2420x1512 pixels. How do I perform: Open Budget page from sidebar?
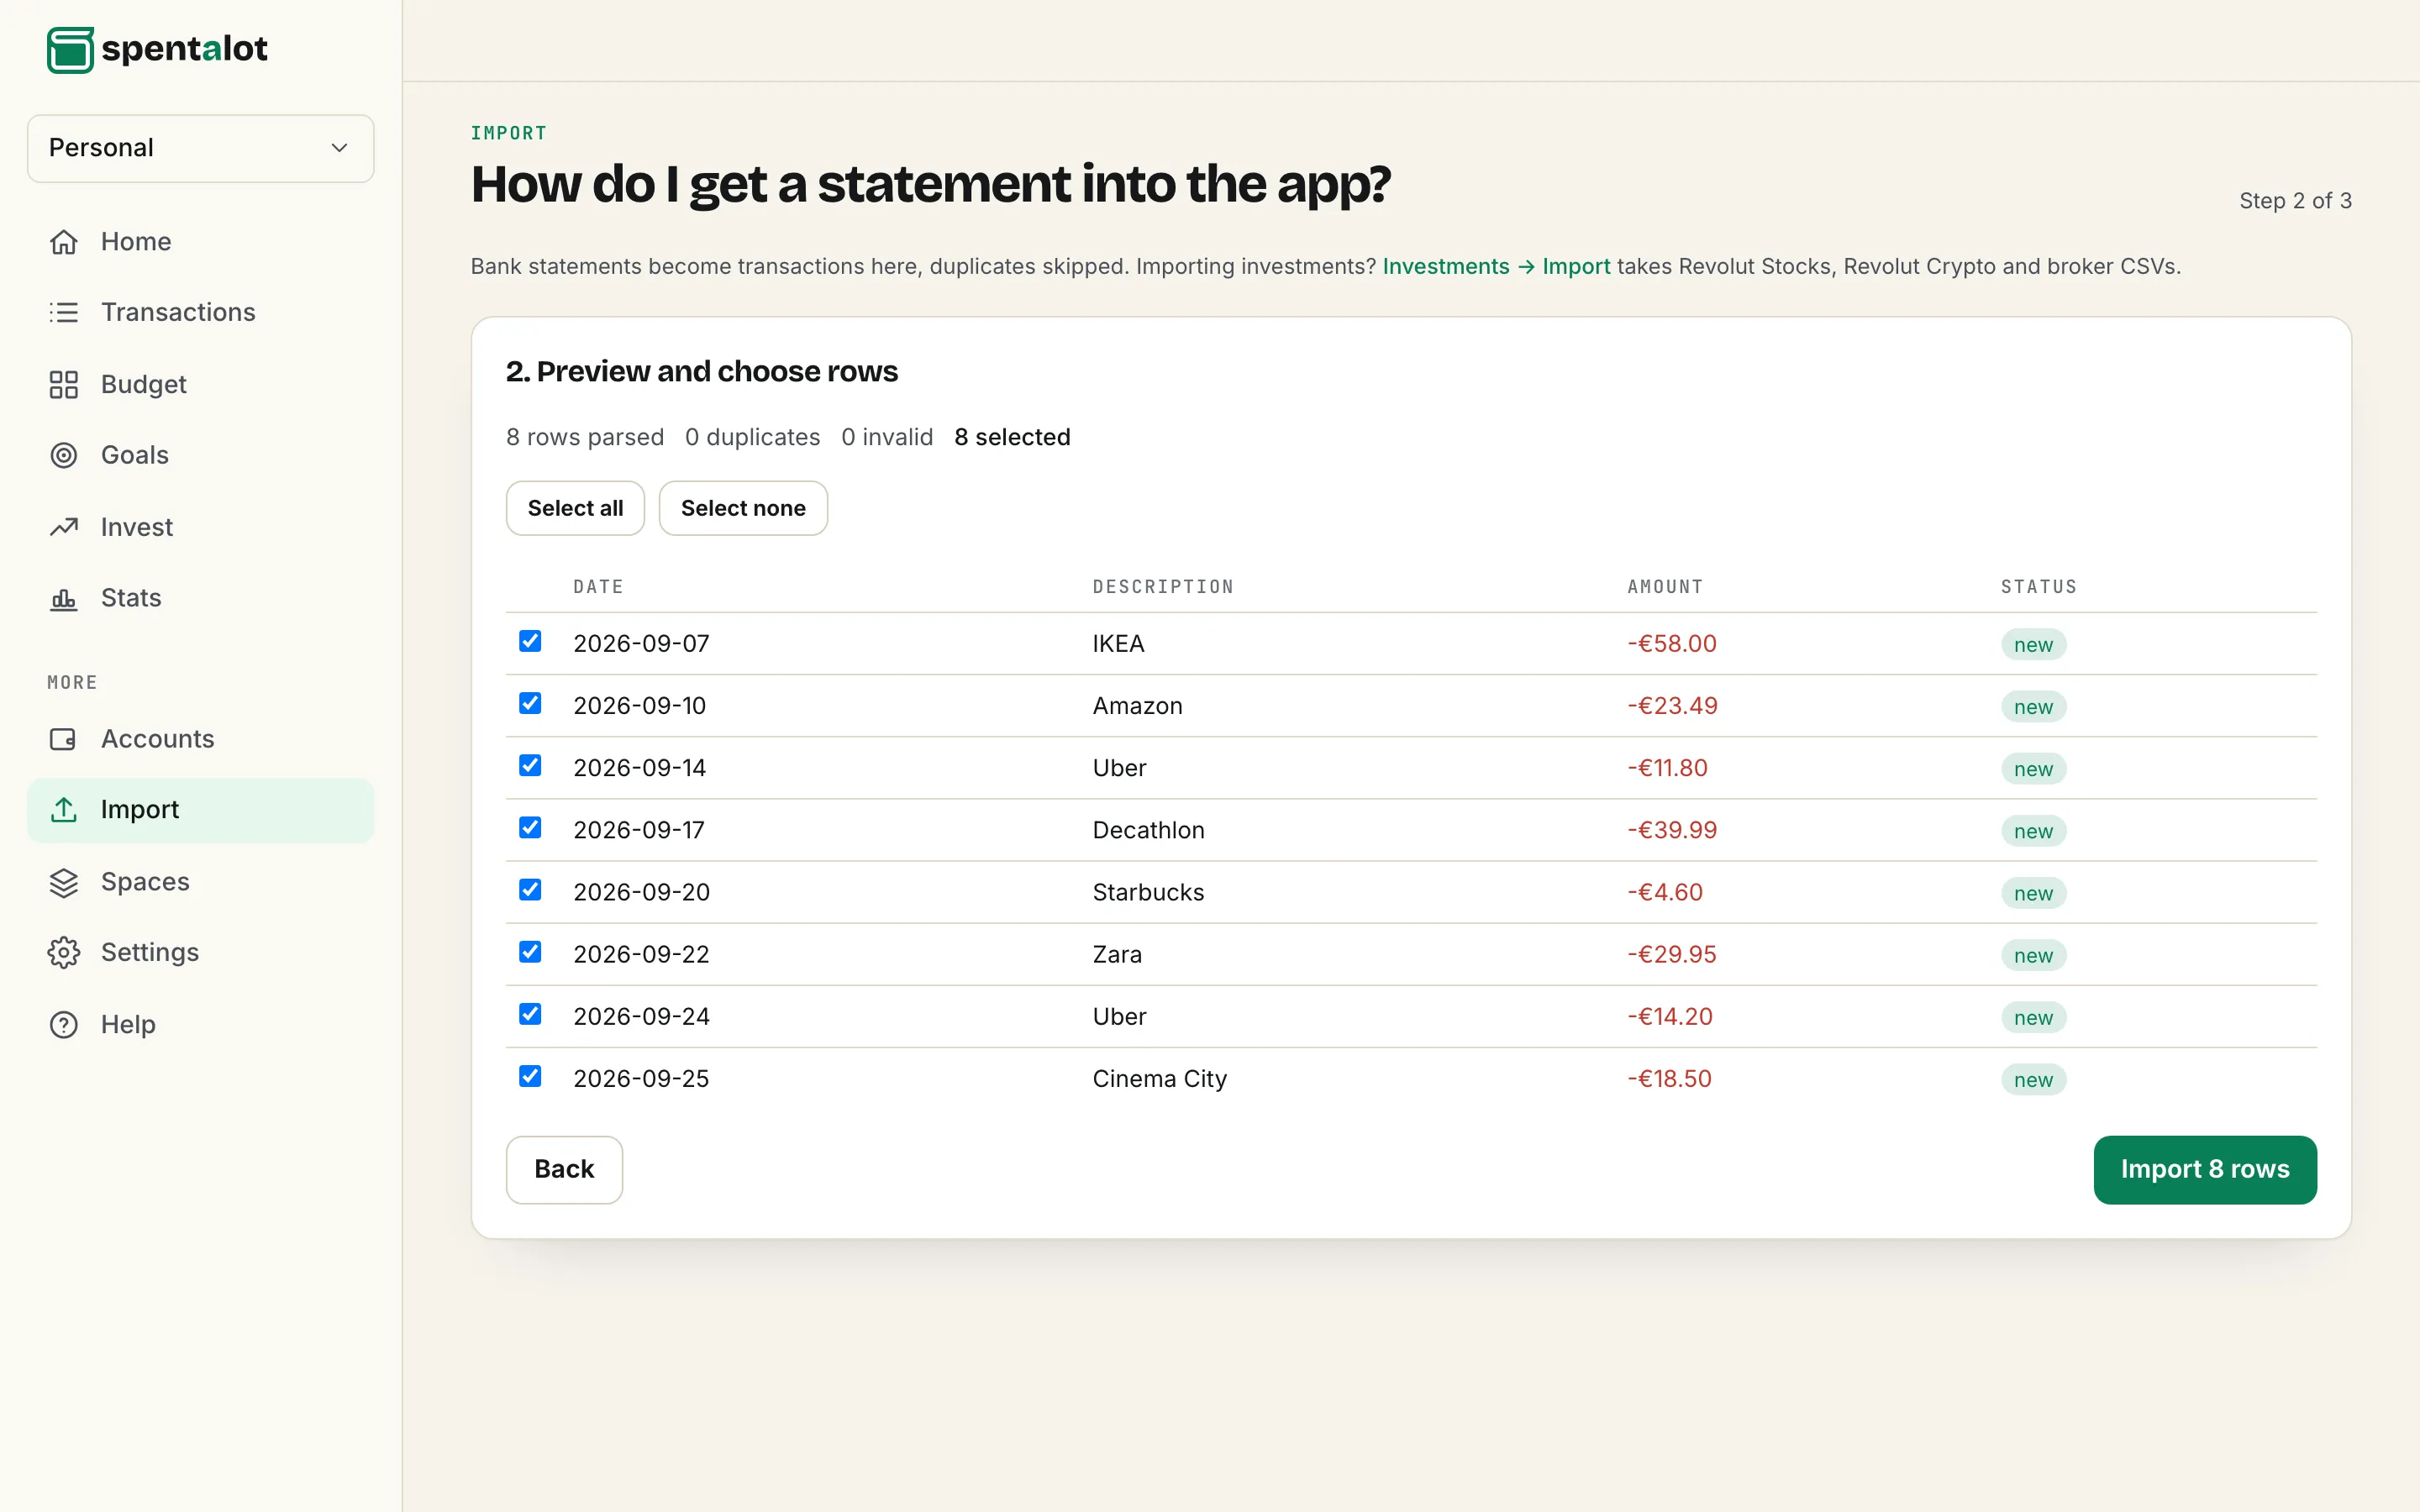click(x=200, y=384)
